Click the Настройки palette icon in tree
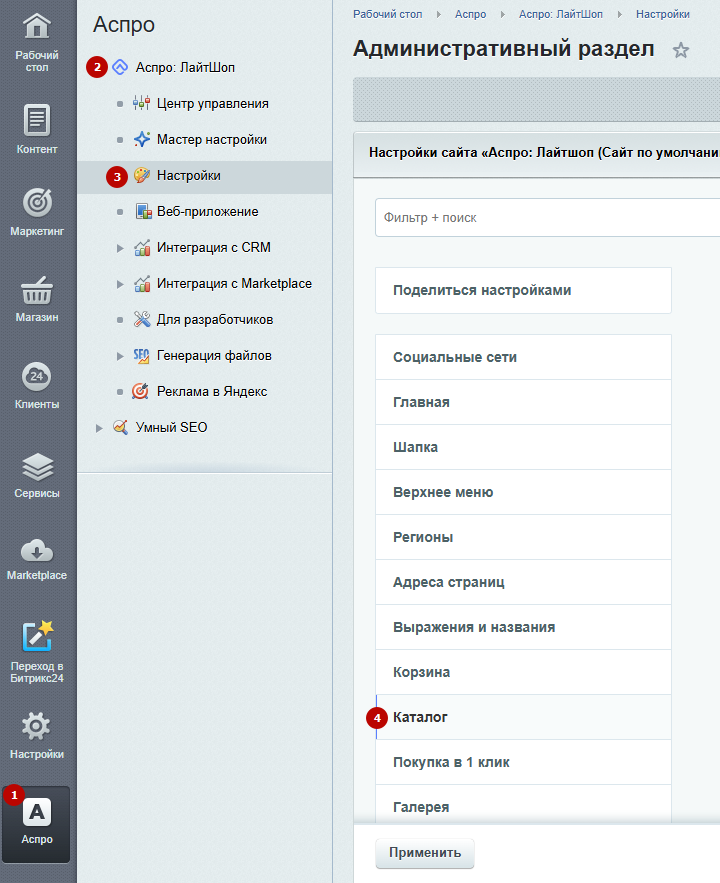 [141, 175]
